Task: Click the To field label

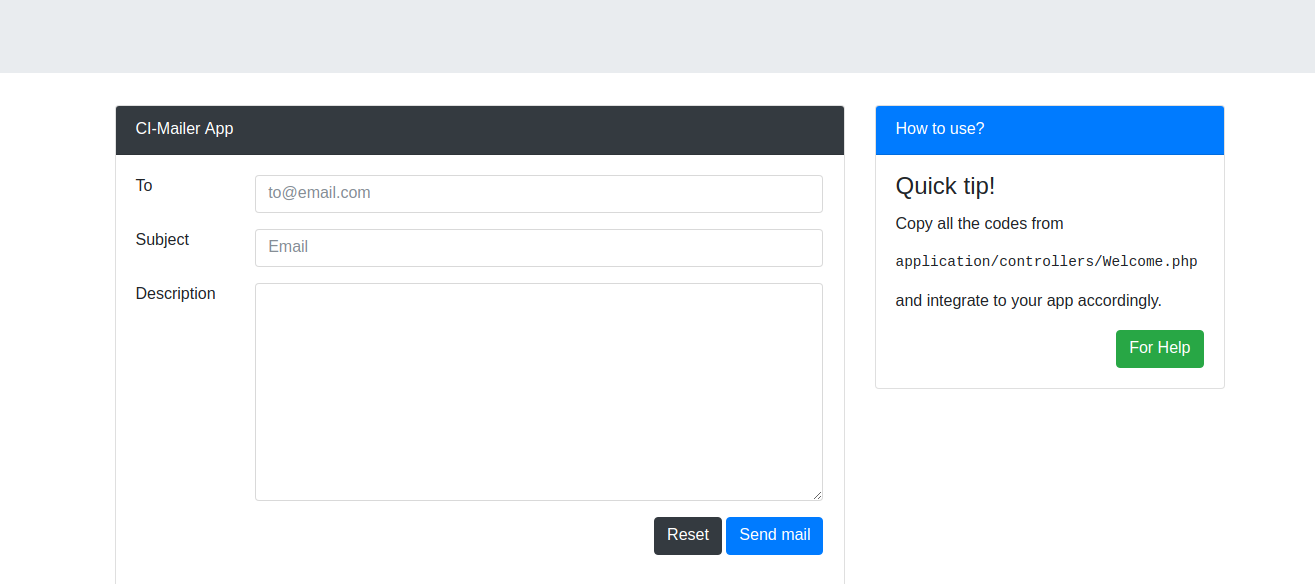Action: pyautogui.click(x=144, y=186)
